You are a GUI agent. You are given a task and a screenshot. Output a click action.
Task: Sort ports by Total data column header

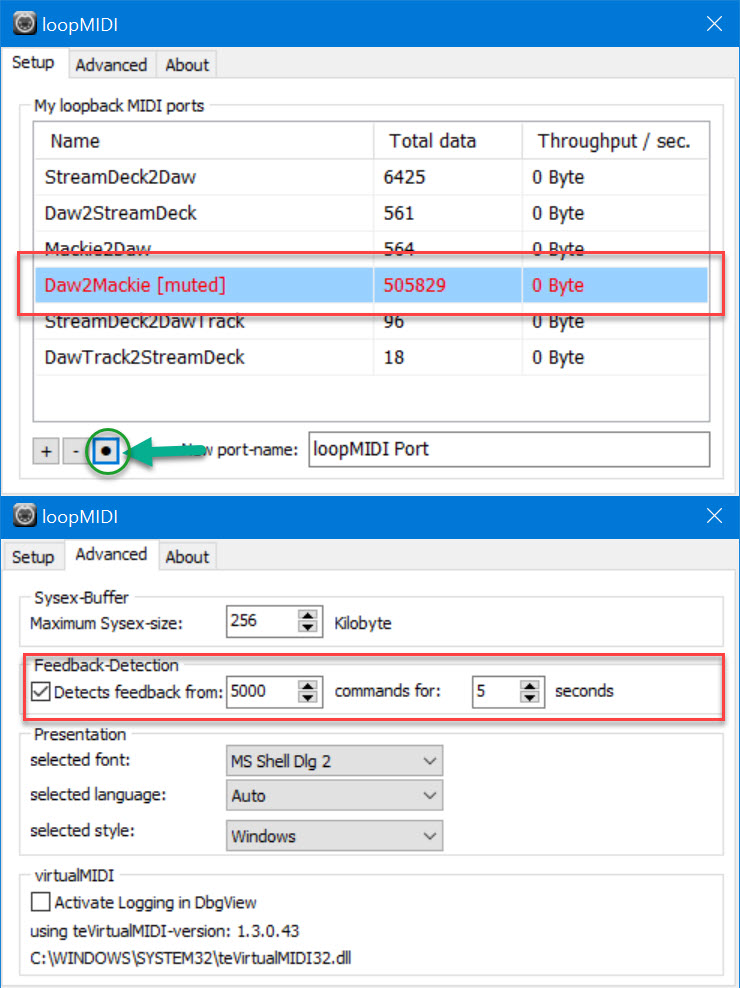point(432,141)
